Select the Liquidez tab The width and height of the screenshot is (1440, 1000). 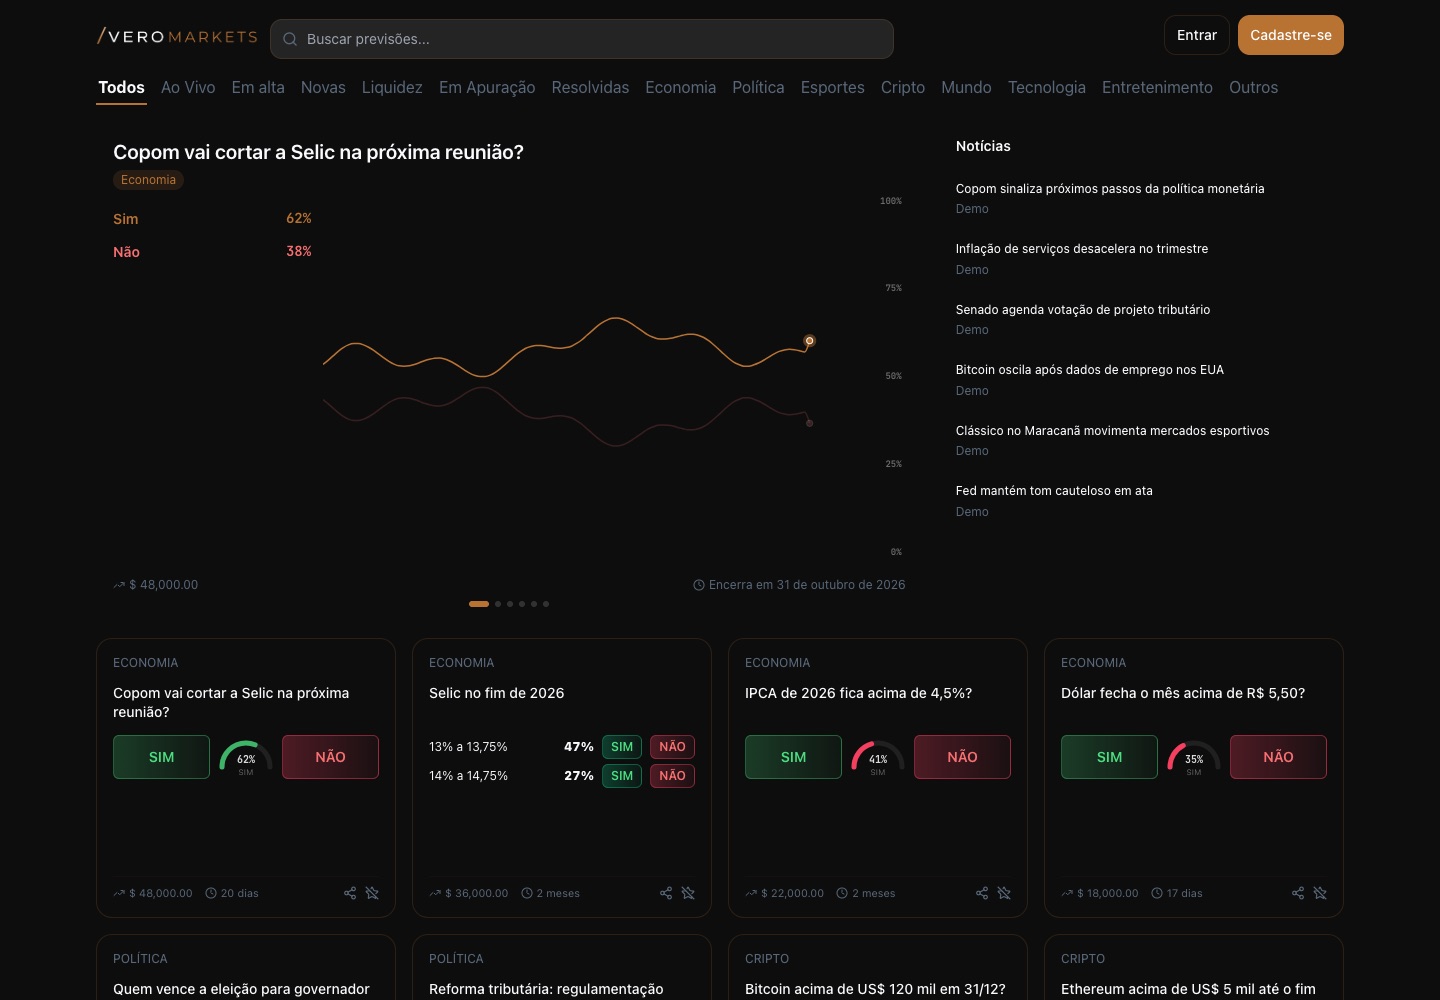pyautogui.click(x=392, y=87)
